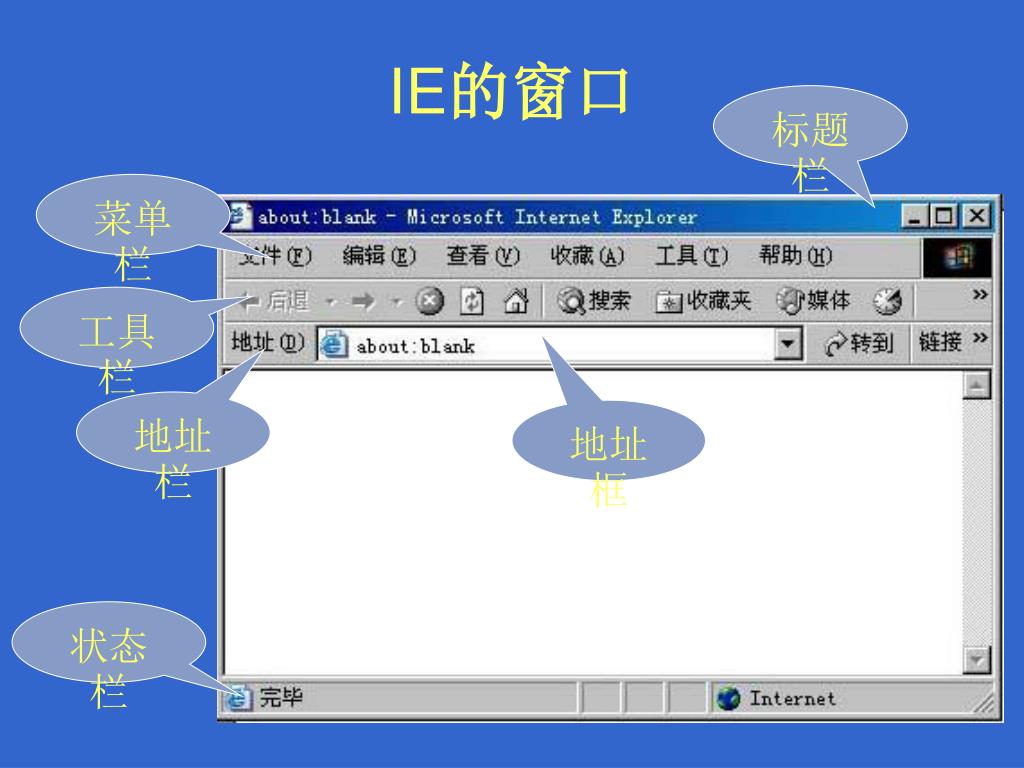Image resolution: width=1024 pixels, height=768 pixels.
Task: Open the 查看(V) menu
Action: coord(483,255)
